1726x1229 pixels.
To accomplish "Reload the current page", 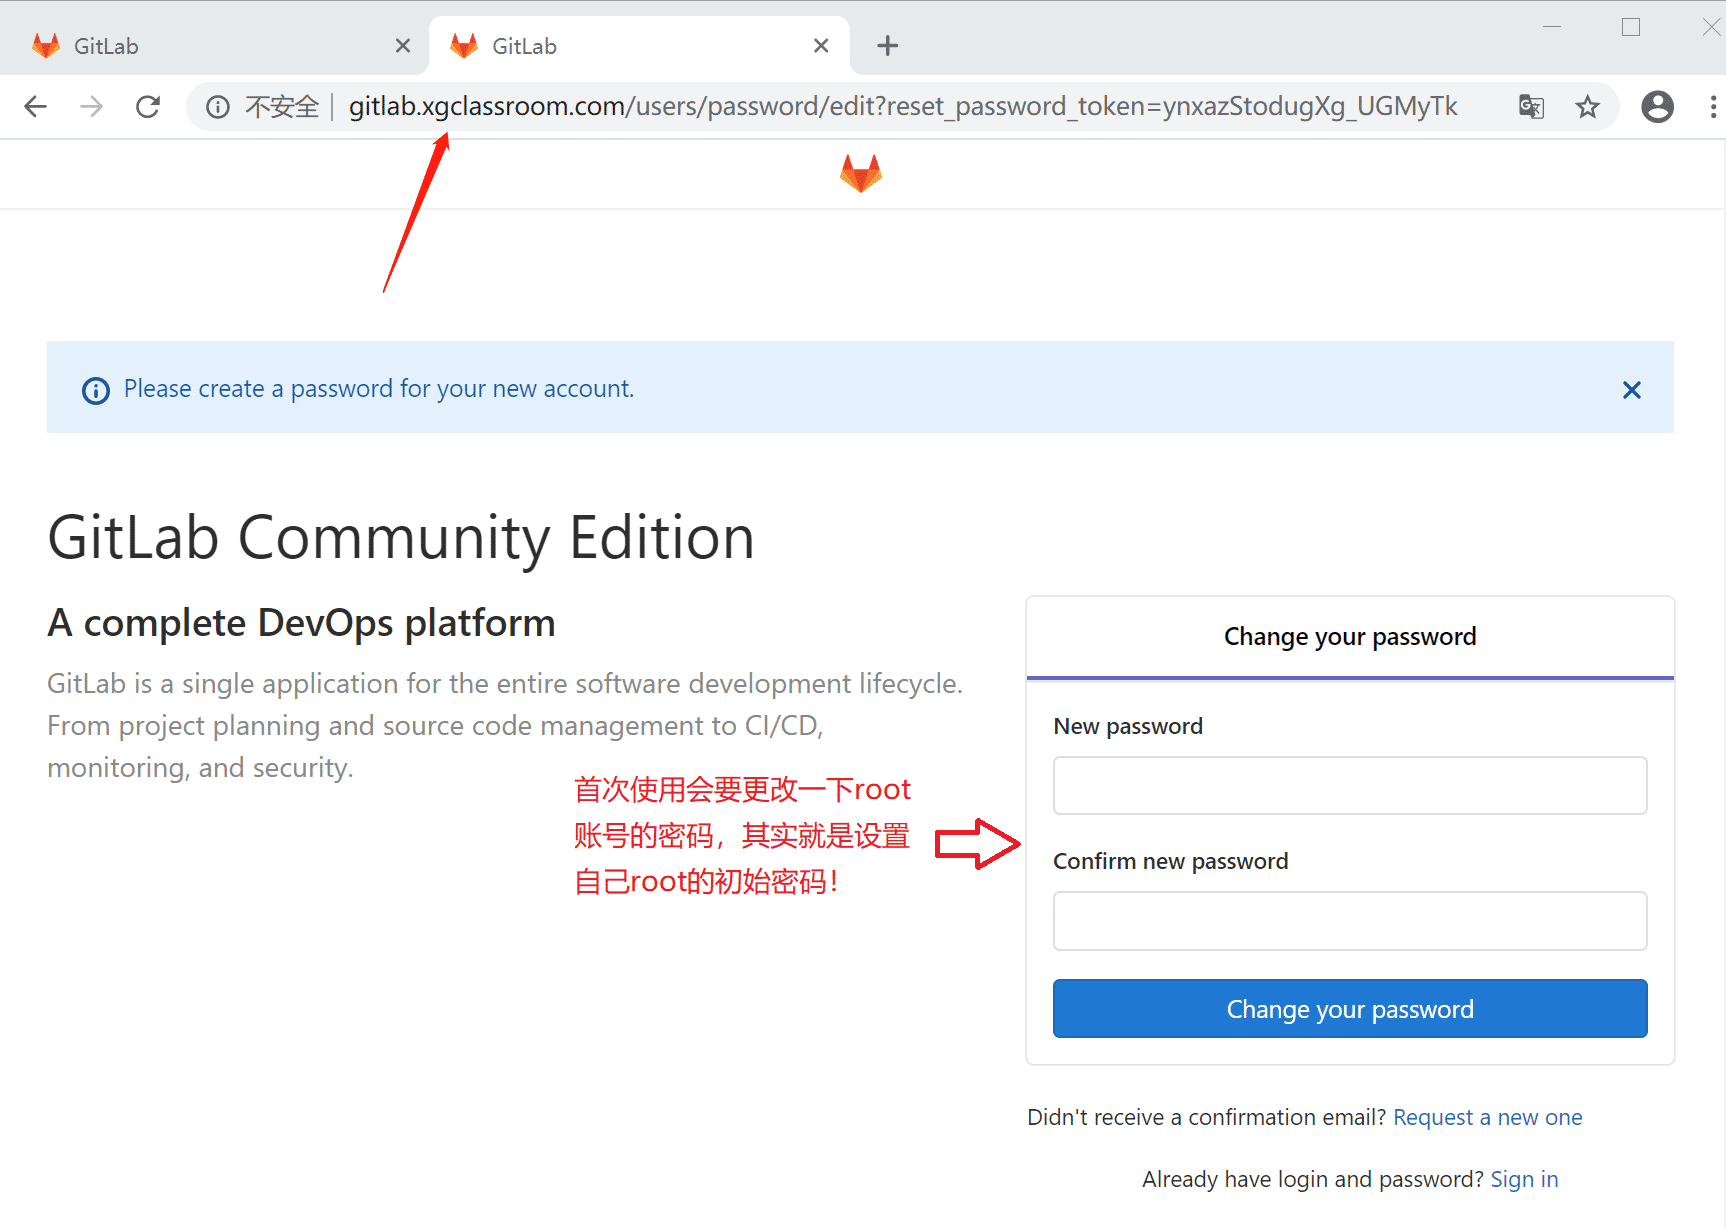I will [148, 106].
